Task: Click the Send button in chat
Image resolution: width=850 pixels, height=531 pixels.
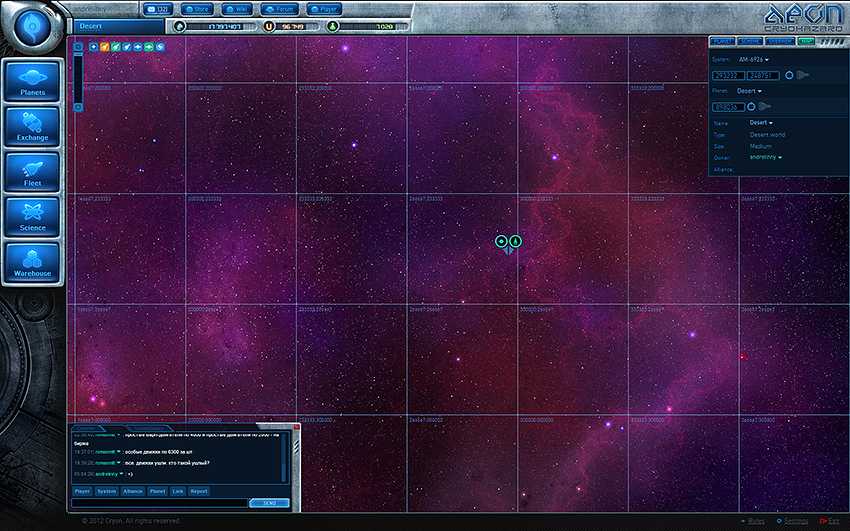Action: 269,503
